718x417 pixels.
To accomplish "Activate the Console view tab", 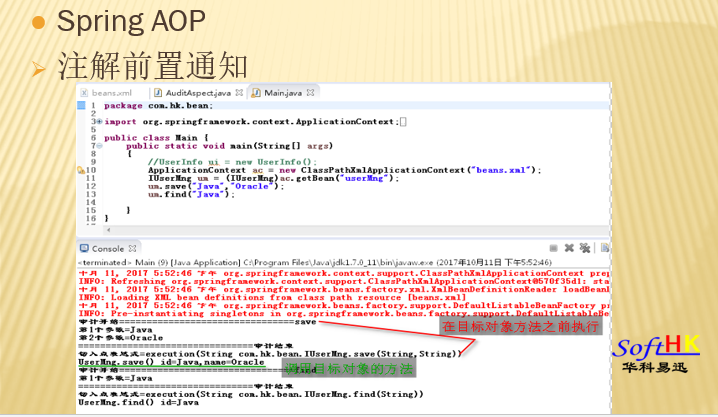I will click(x=108, y=249).
